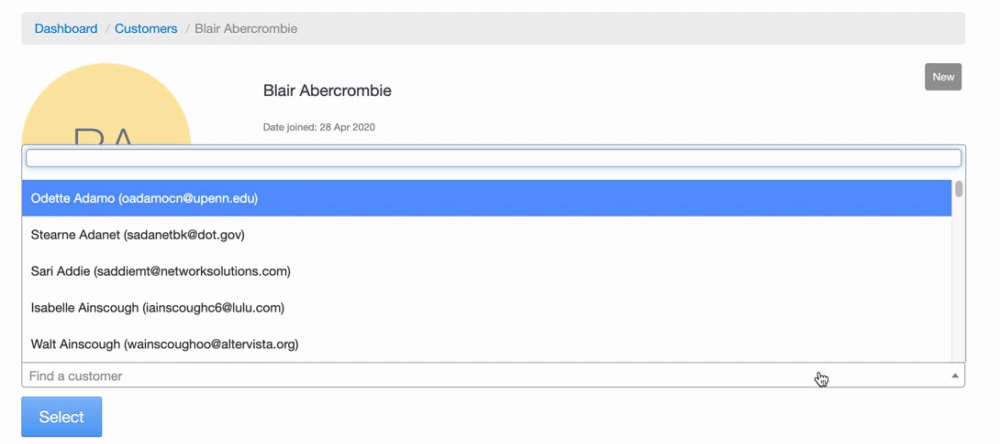Click the Blair Abercrombie name heading

[327, 91]
